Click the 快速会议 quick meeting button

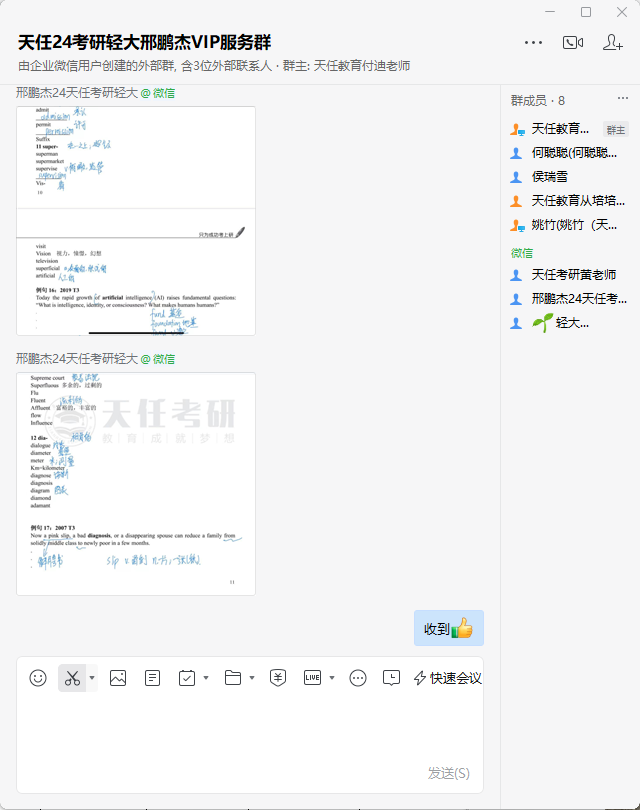448,678
